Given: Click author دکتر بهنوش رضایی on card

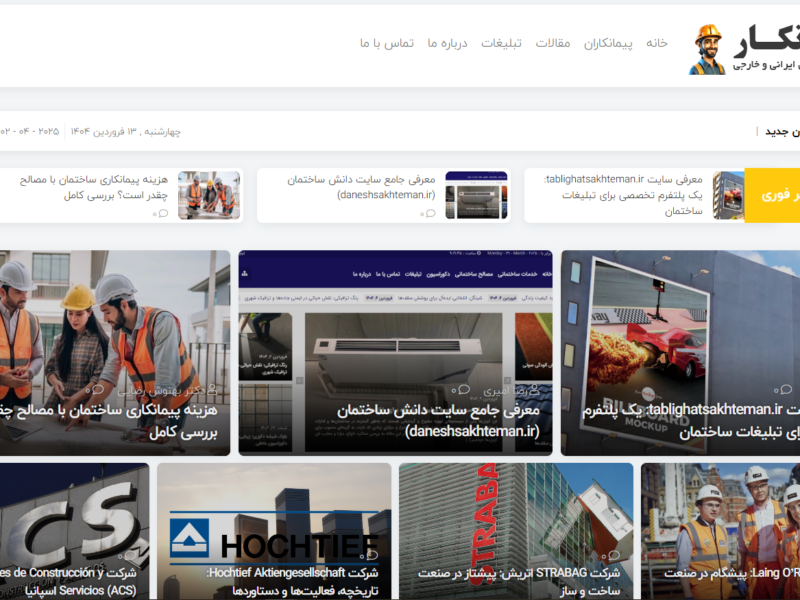Looking at the screenshot, I should [167, 391].
